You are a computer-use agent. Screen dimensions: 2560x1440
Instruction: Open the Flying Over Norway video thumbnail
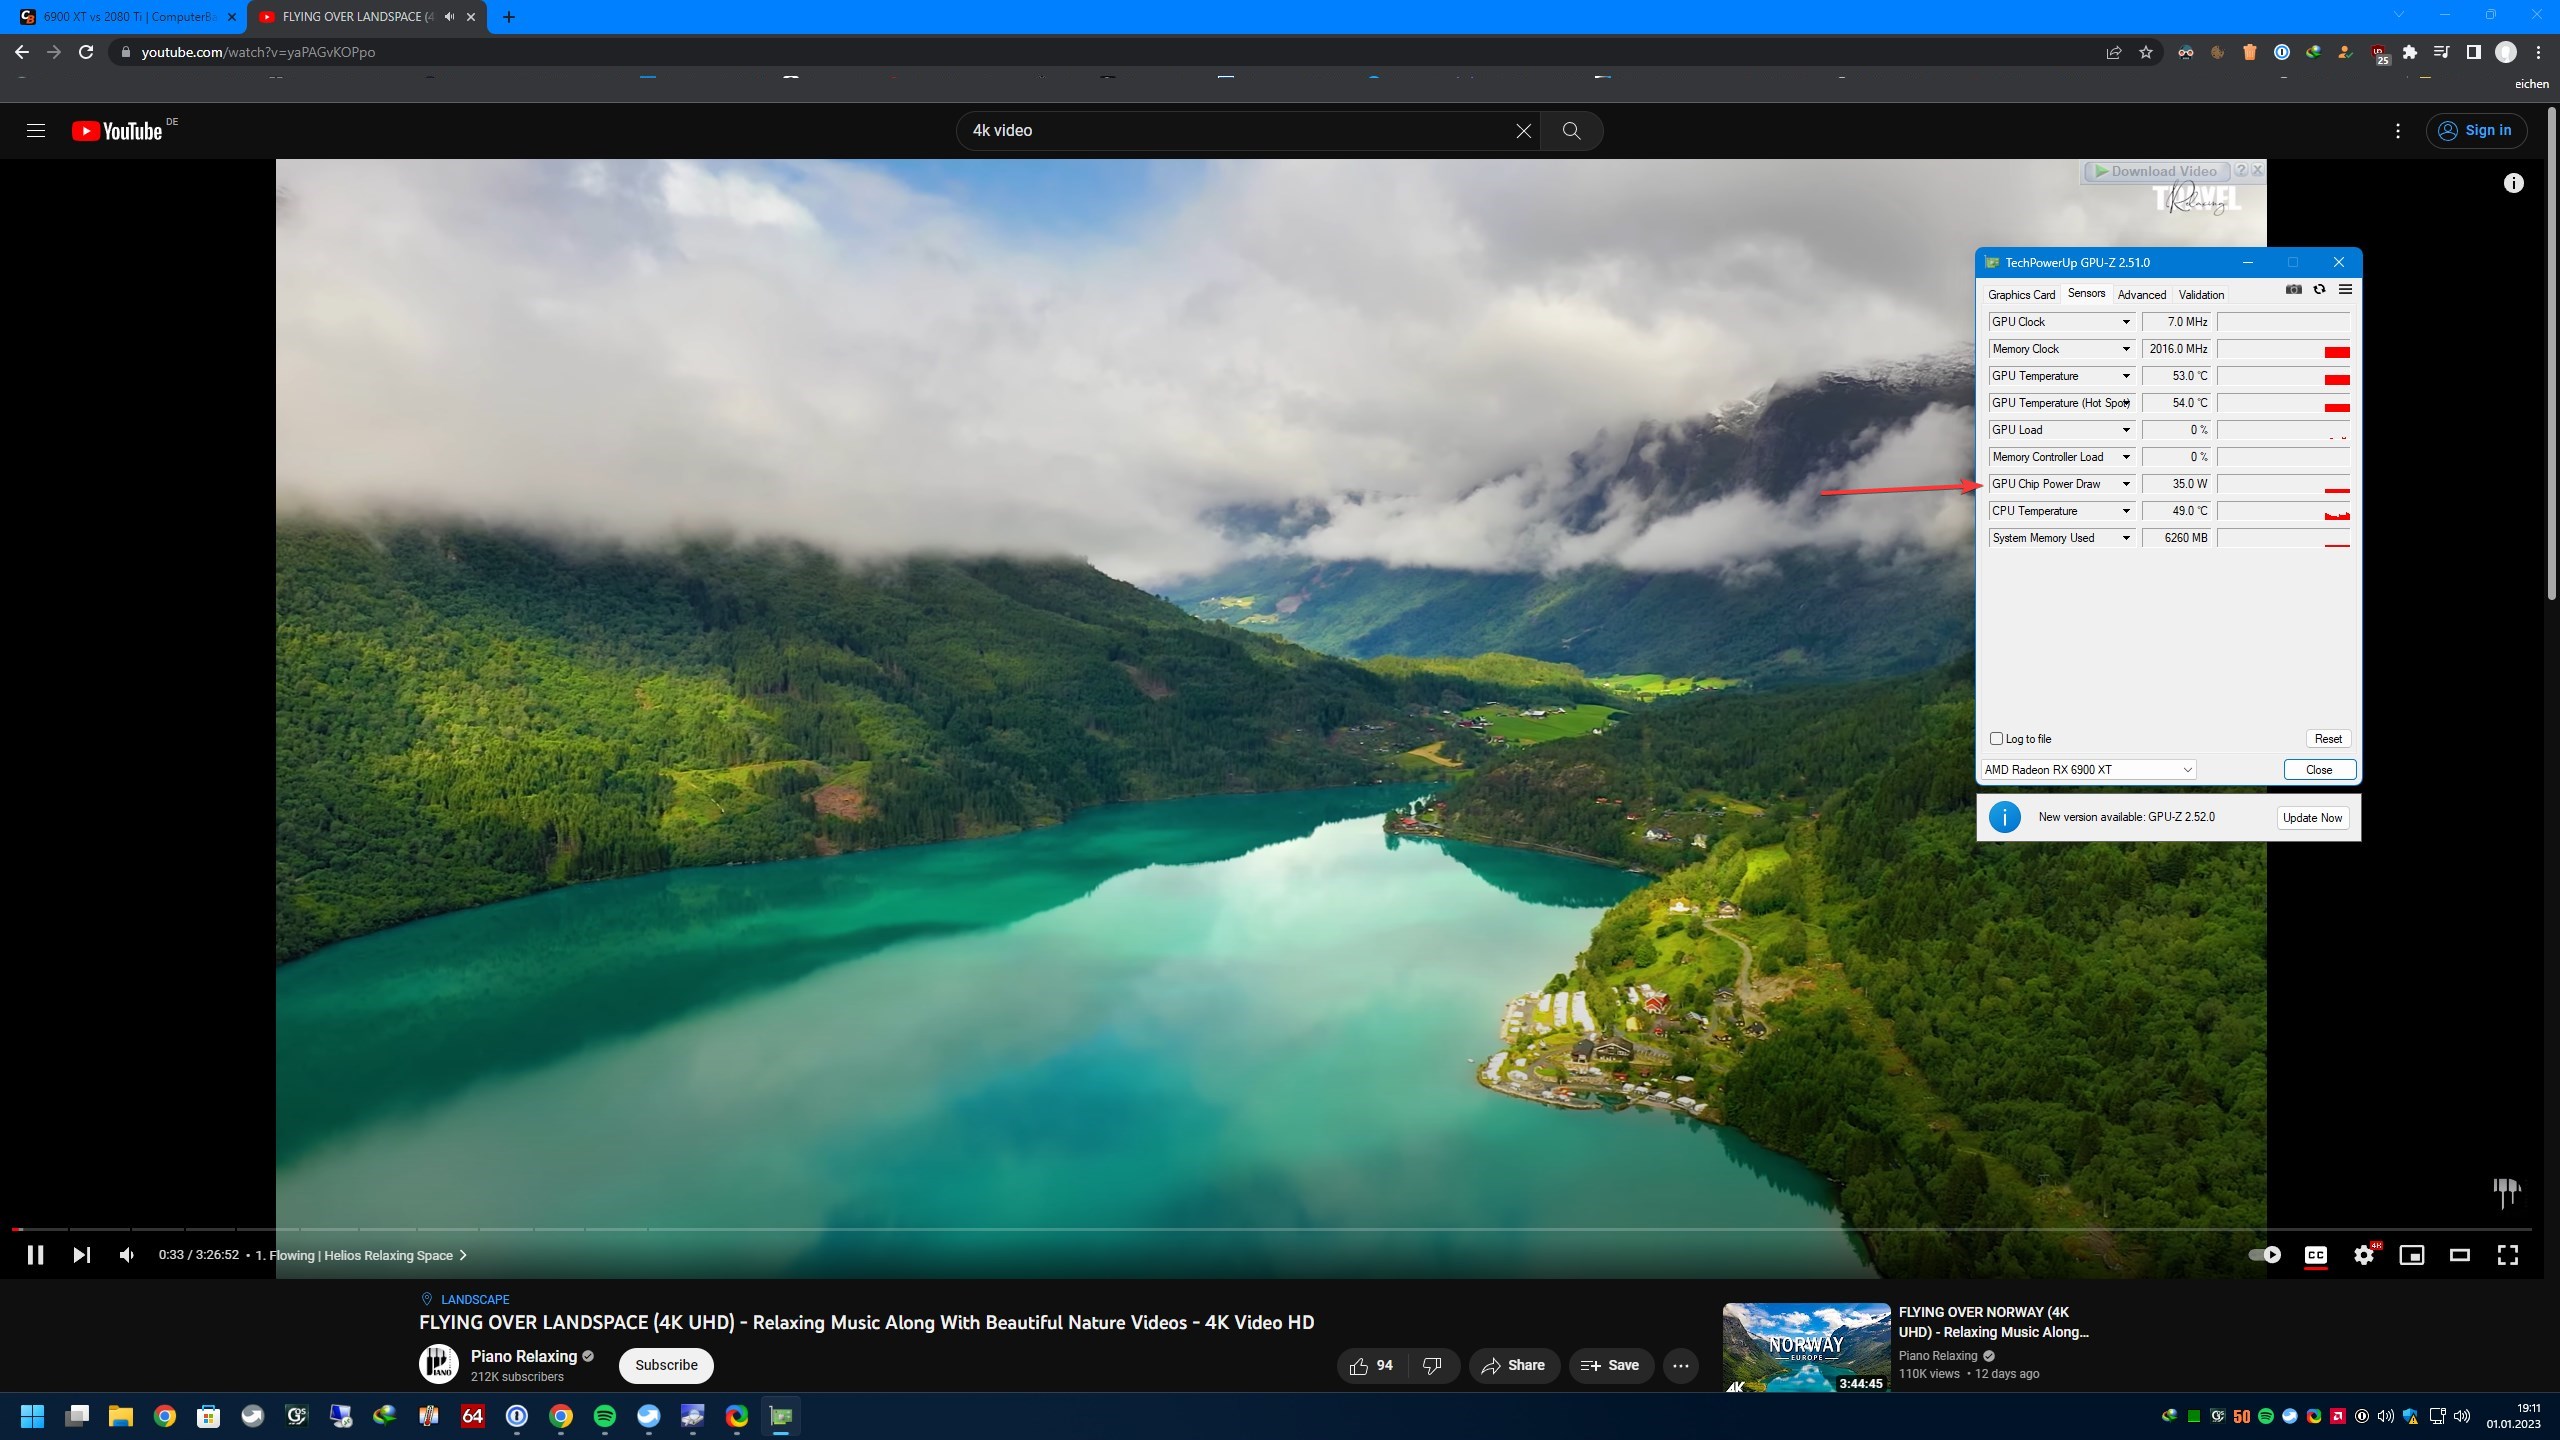point(1806,1347)
